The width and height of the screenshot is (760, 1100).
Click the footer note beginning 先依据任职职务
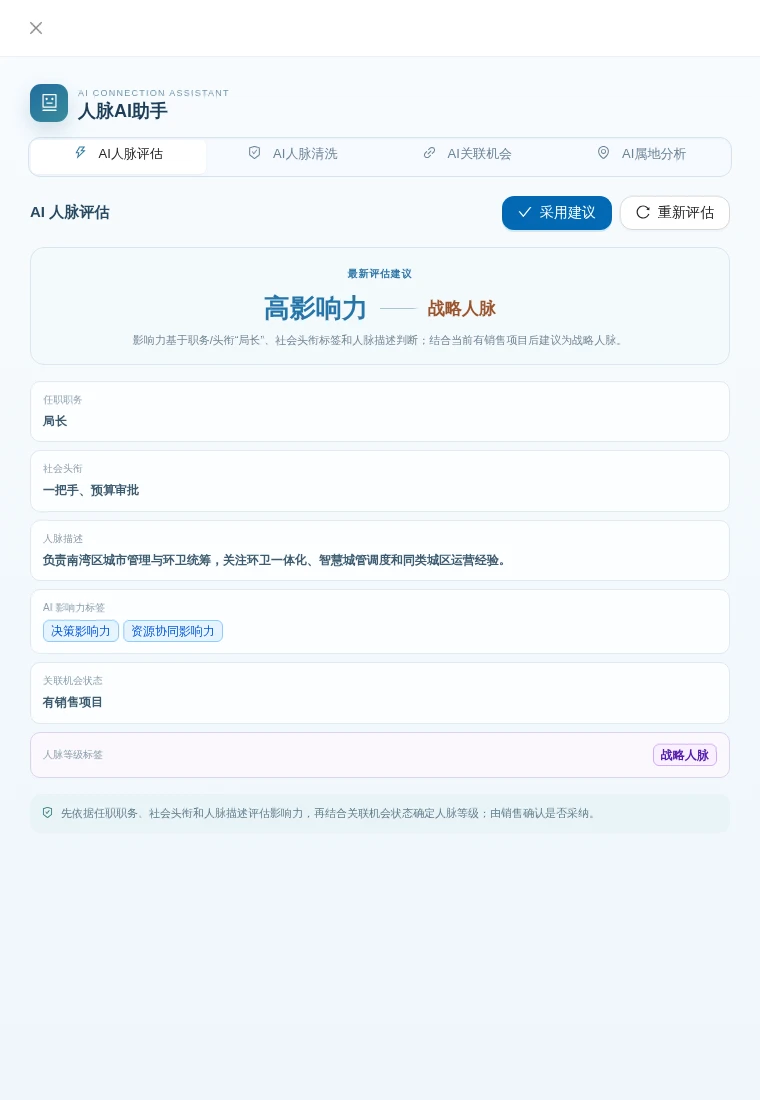pyautogui.click(x=329, y=813)
